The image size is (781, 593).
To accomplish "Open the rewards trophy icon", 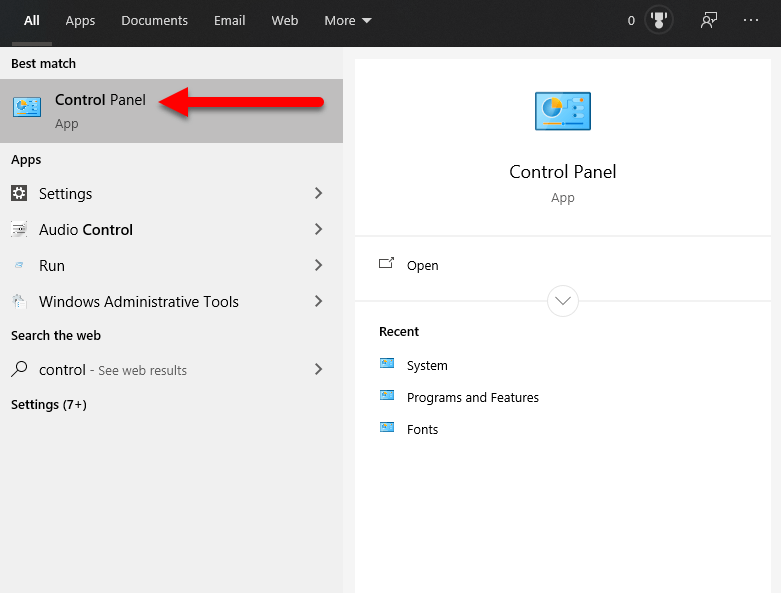I will [x=658, y=20].
